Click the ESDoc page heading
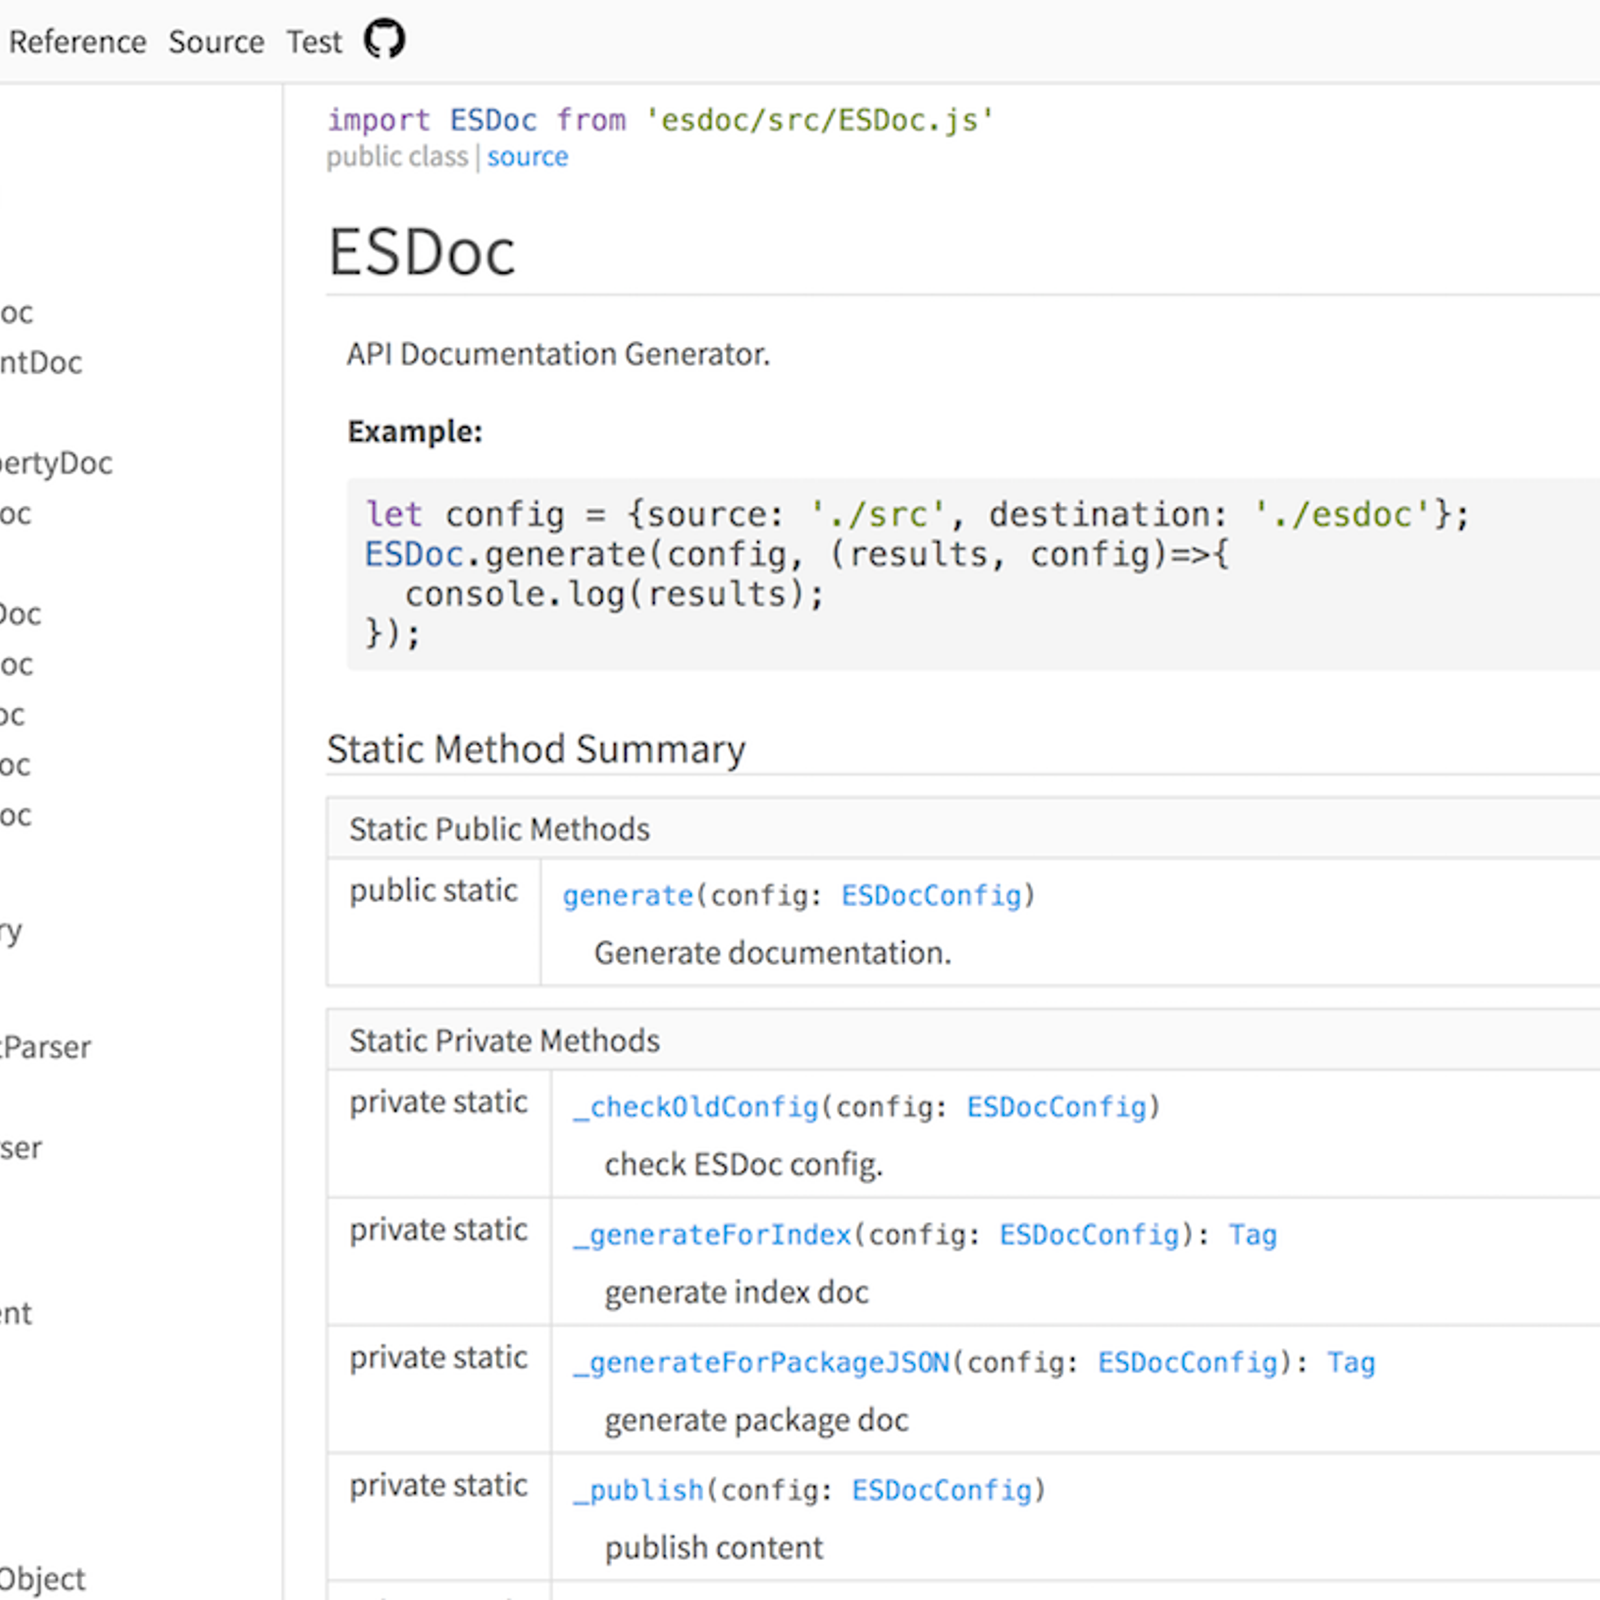The image size is (1600, 1600). click(x=421, y=251)
